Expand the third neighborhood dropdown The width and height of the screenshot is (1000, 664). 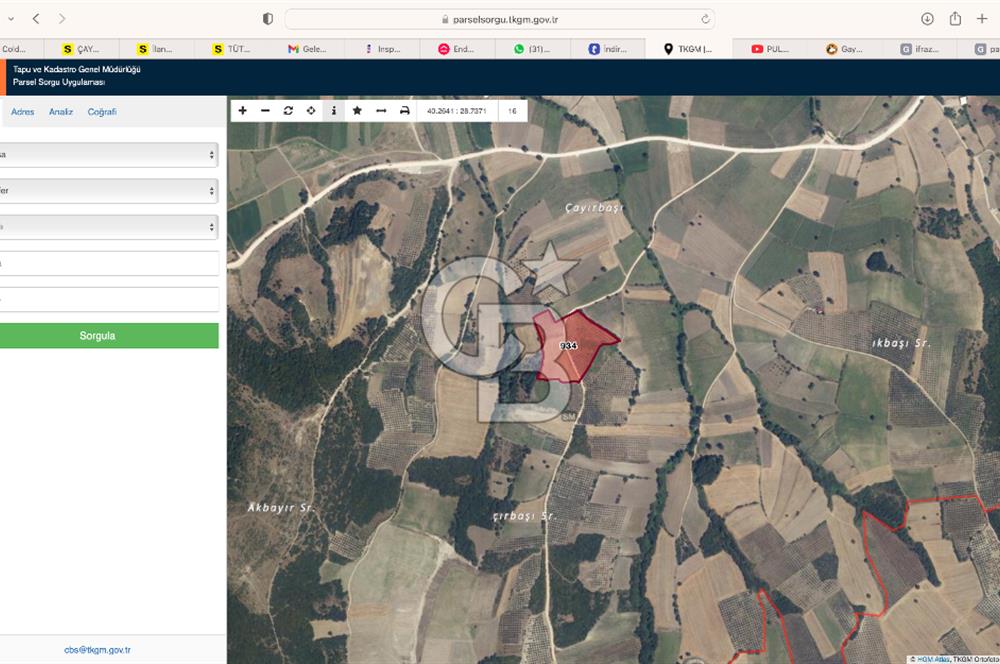click(x=108, y=227)
